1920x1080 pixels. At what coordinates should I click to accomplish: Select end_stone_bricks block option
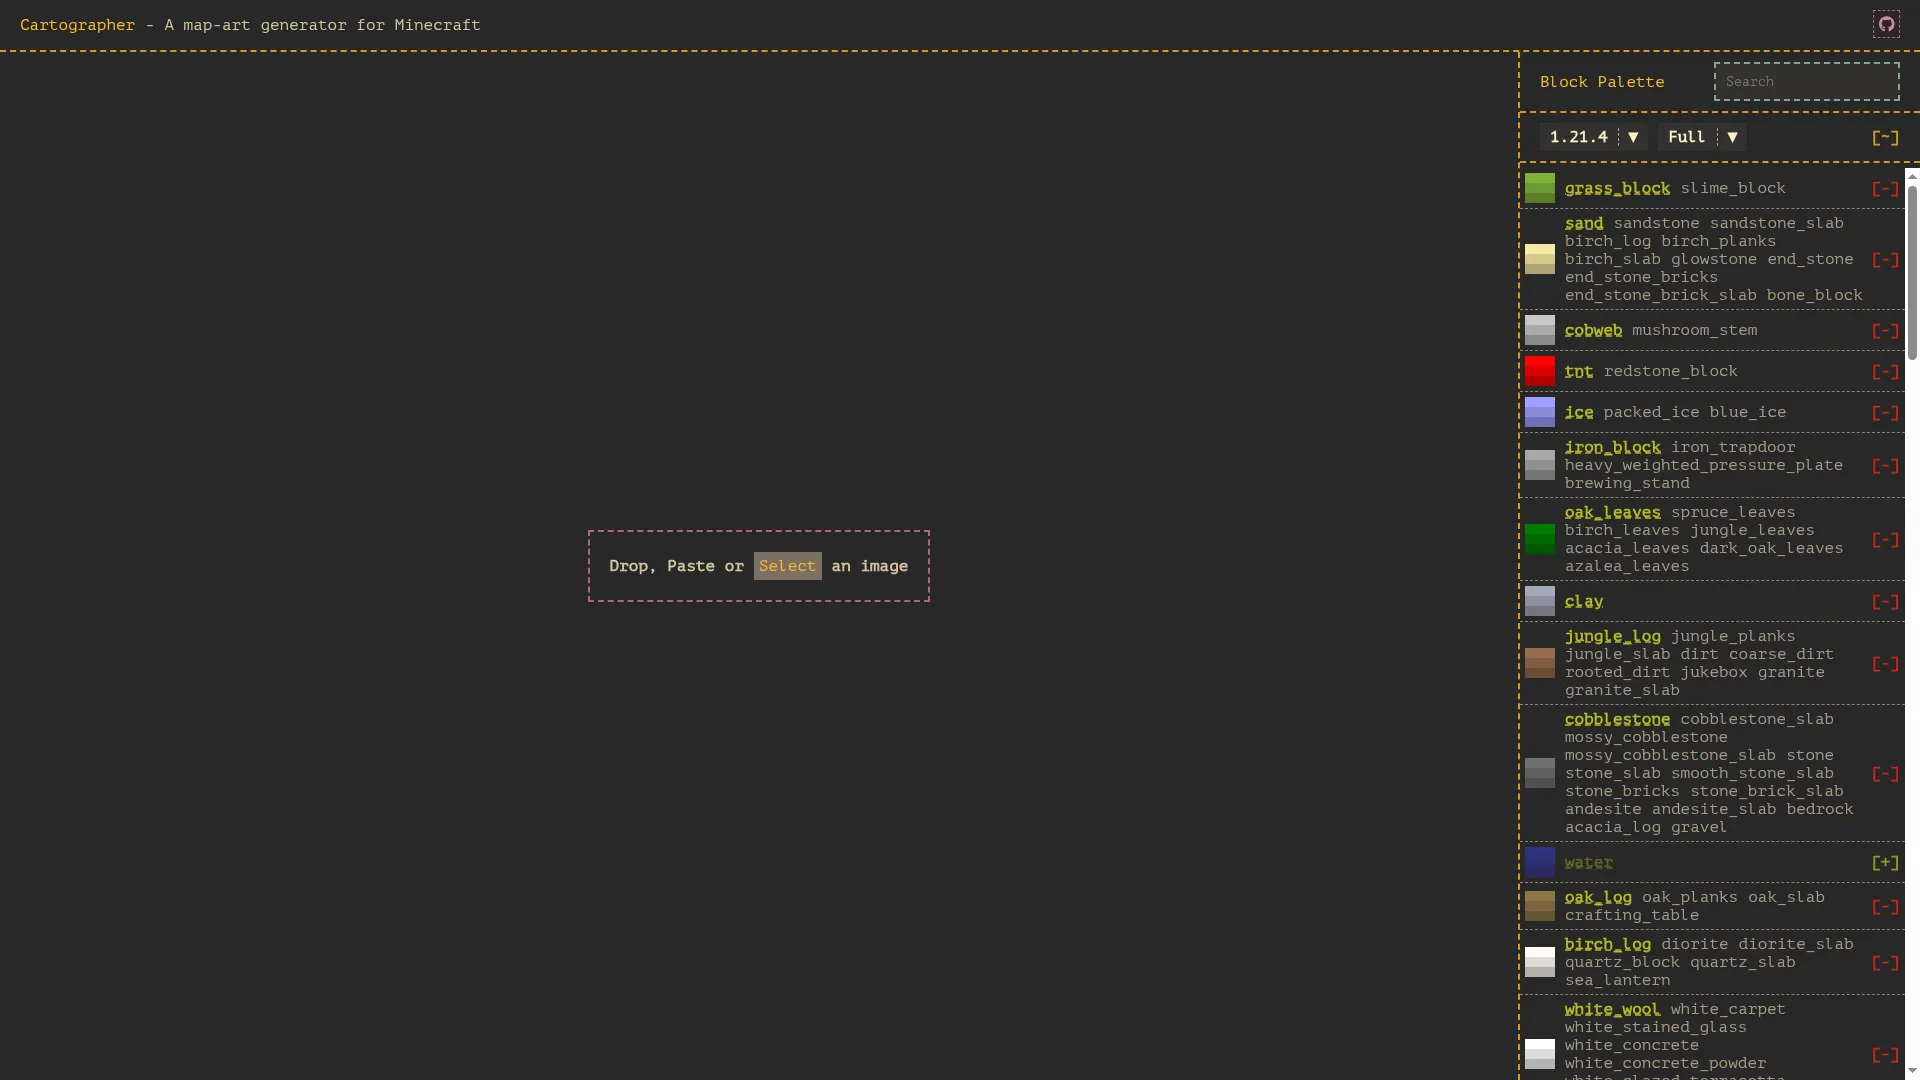(1641, 277)
